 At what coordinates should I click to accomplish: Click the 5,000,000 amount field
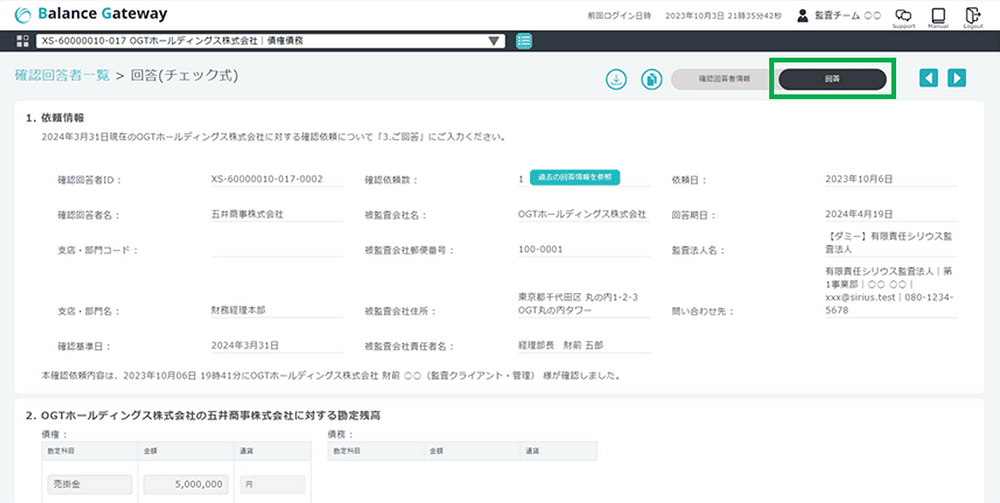tap(188, 485)
